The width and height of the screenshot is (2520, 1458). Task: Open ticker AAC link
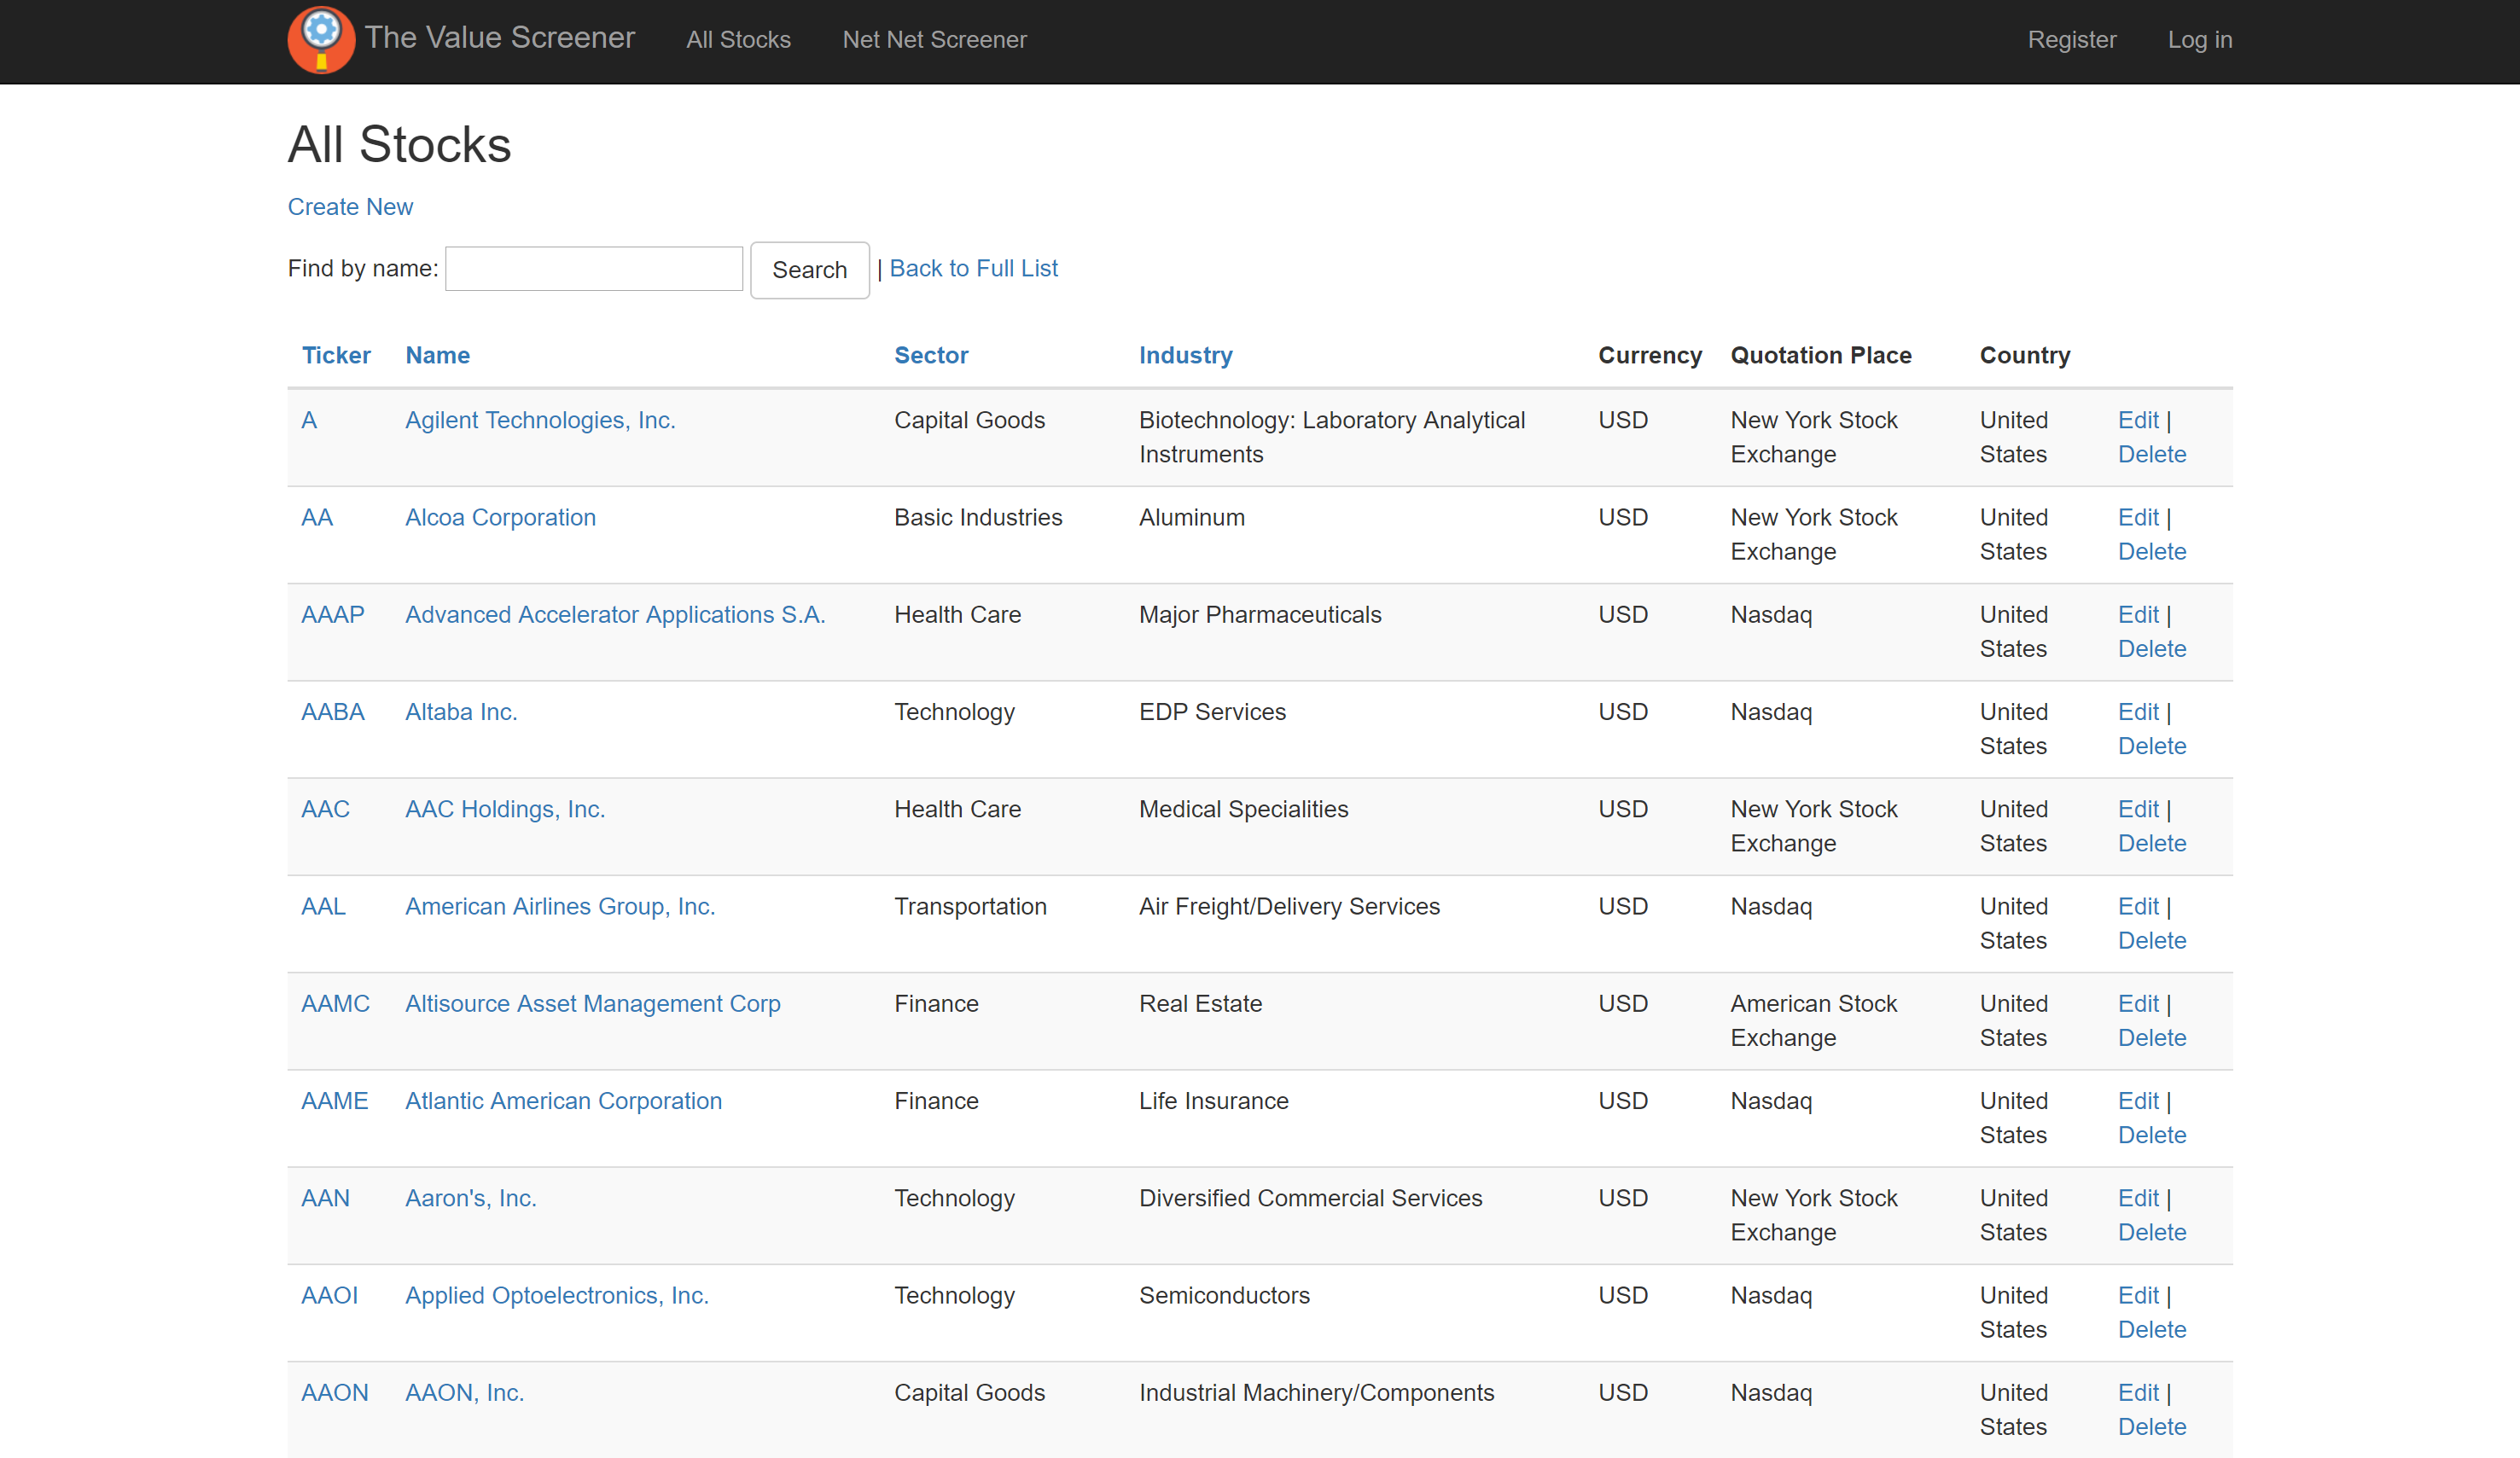pyautogui.click(x=326, y=808)
